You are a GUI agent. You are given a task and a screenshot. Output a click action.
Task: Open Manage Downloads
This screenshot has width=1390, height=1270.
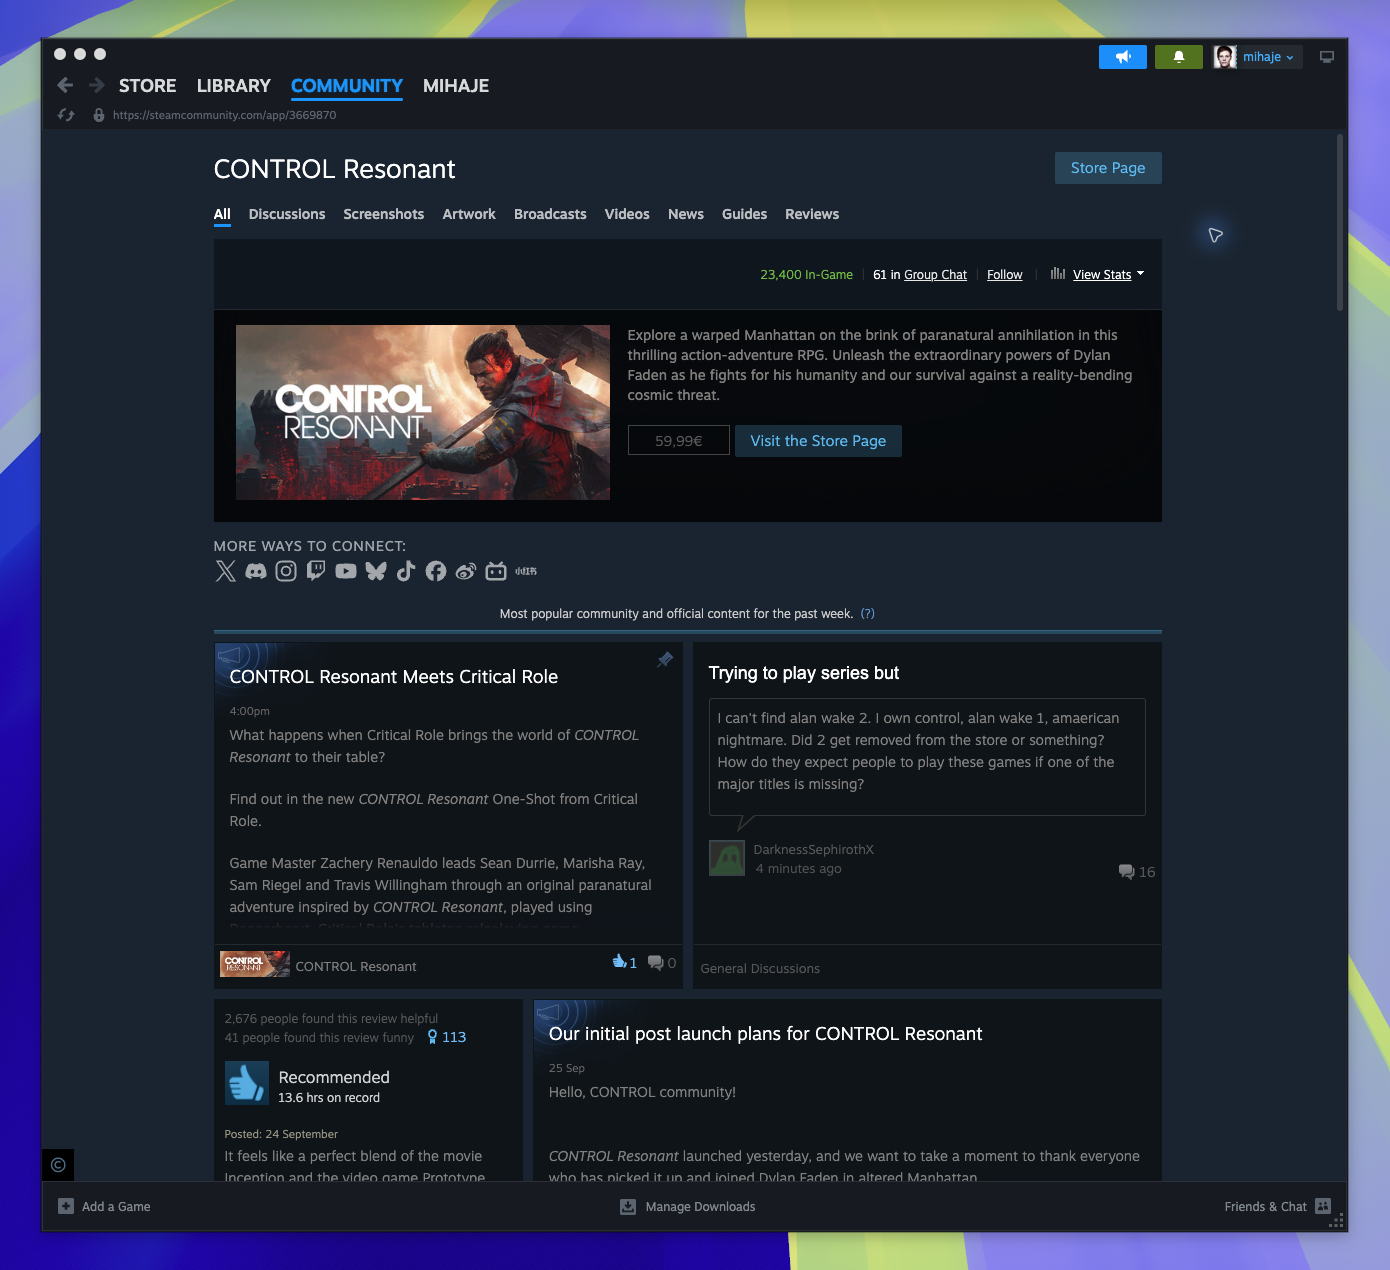[688, 1207]
